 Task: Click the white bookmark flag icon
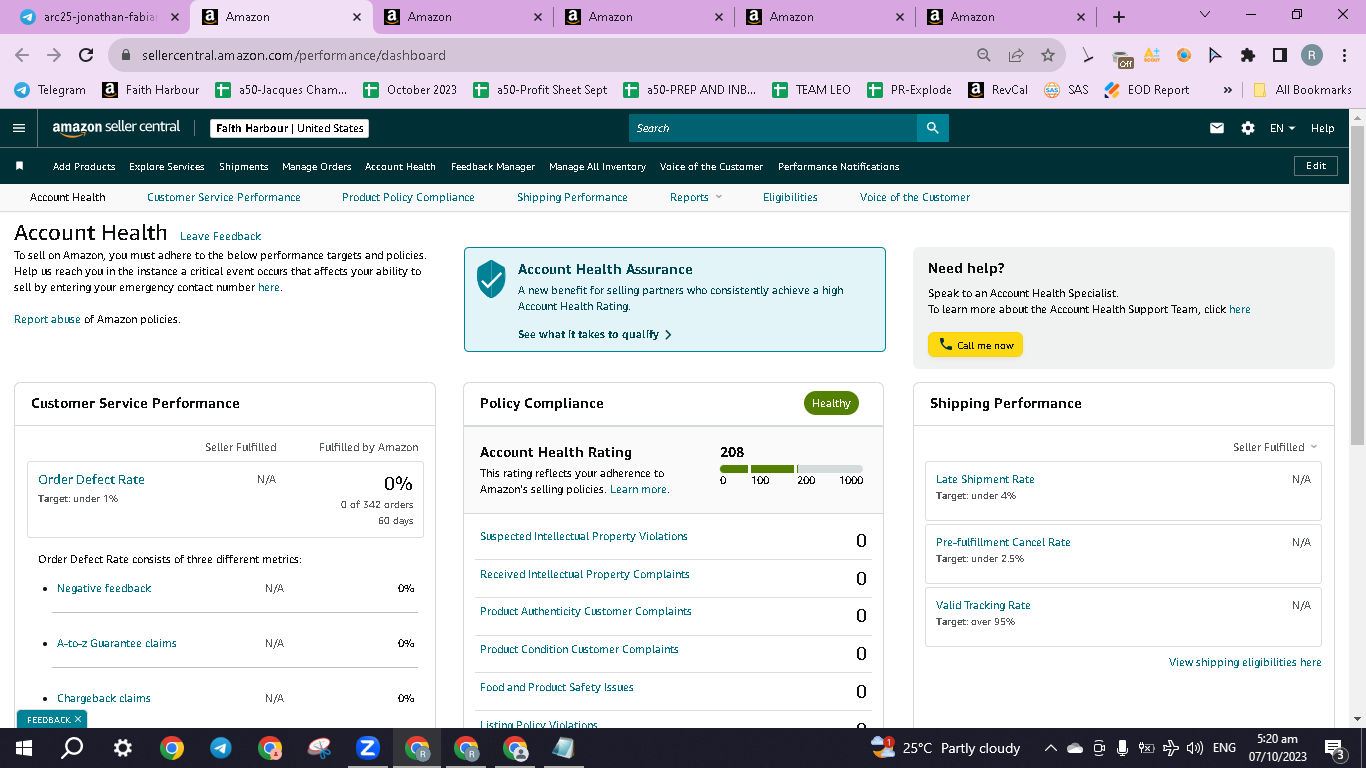click(19, 166)
